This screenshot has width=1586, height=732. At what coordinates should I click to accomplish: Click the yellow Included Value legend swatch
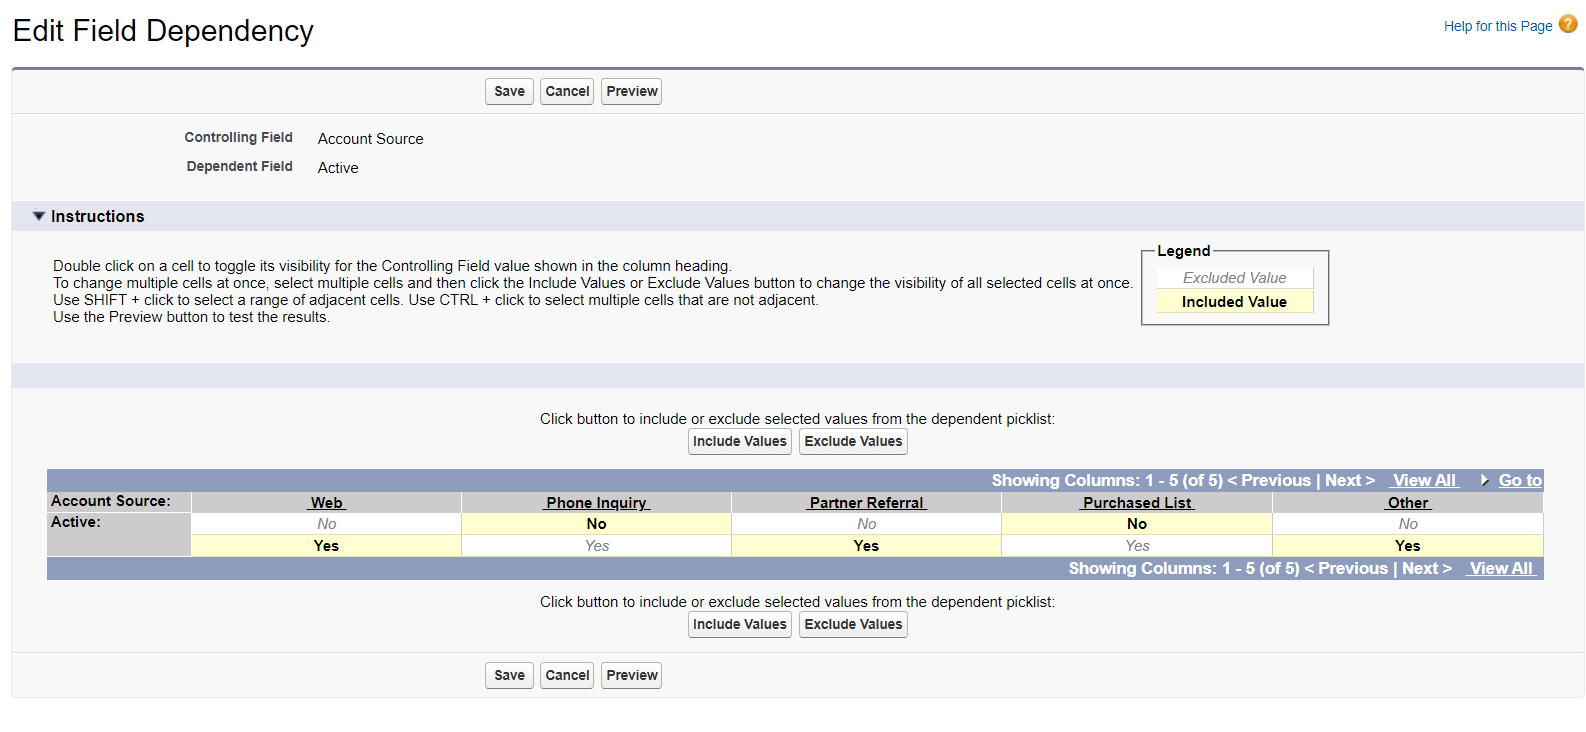click(1234, 302)
